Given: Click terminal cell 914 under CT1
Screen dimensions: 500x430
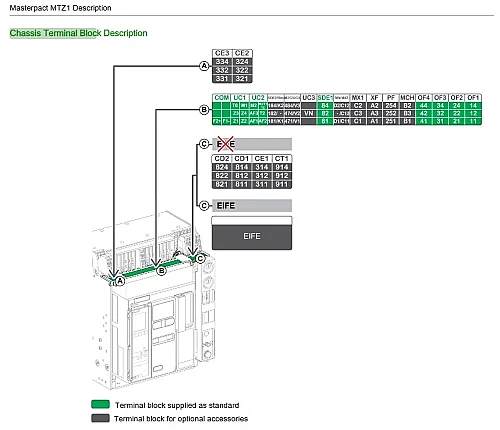Looking at the screenshot, I should coord(282,167).
